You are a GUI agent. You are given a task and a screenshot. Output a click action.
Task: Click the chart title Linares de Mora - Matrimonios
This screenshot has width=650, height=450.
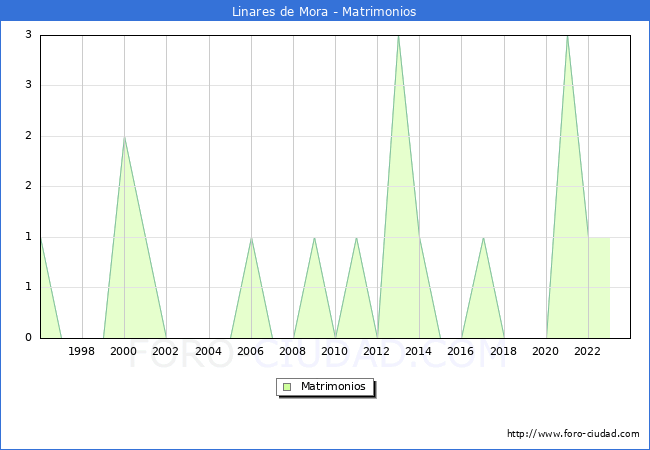(325, 11)
